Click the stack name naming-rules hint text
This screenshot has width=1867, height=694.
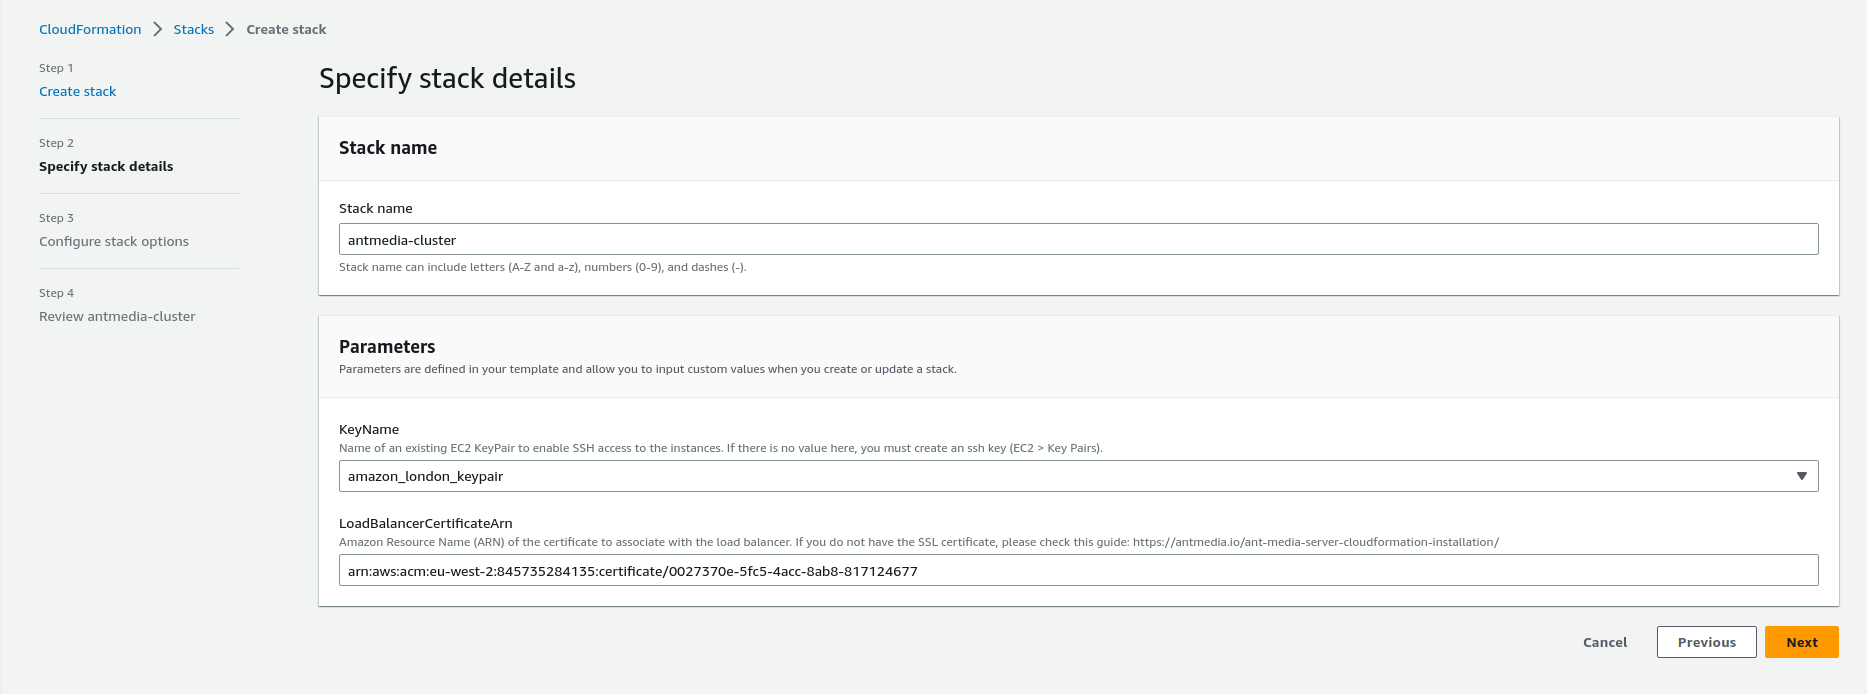pos(543,267)
